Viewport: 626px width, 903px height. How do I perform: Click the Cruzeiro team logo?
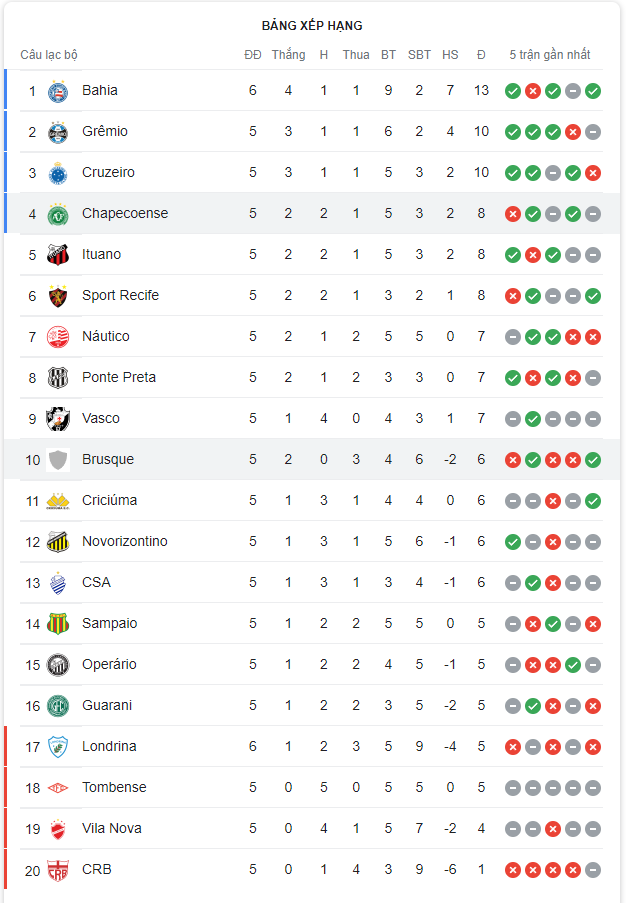click(57, 173)
